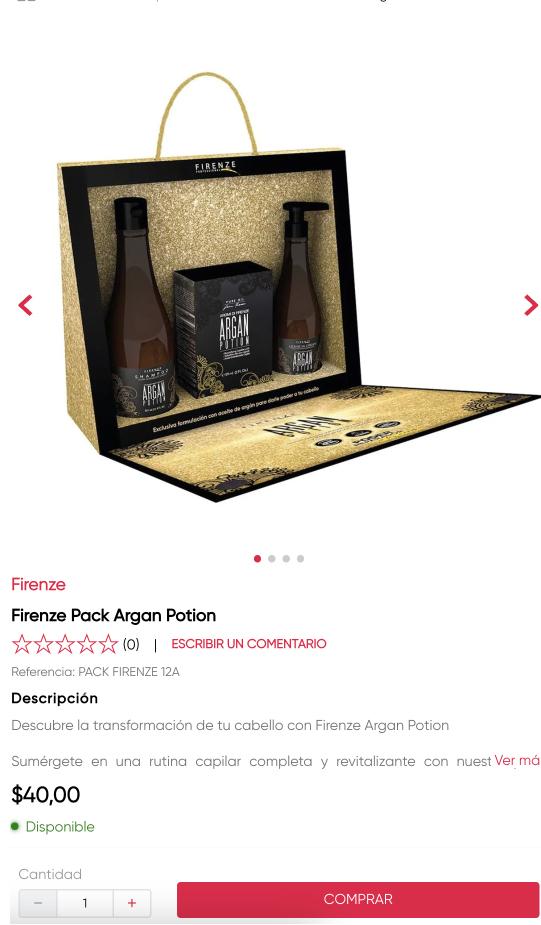
Task: Rate product with the second star
Action: (x=44, y=644)
